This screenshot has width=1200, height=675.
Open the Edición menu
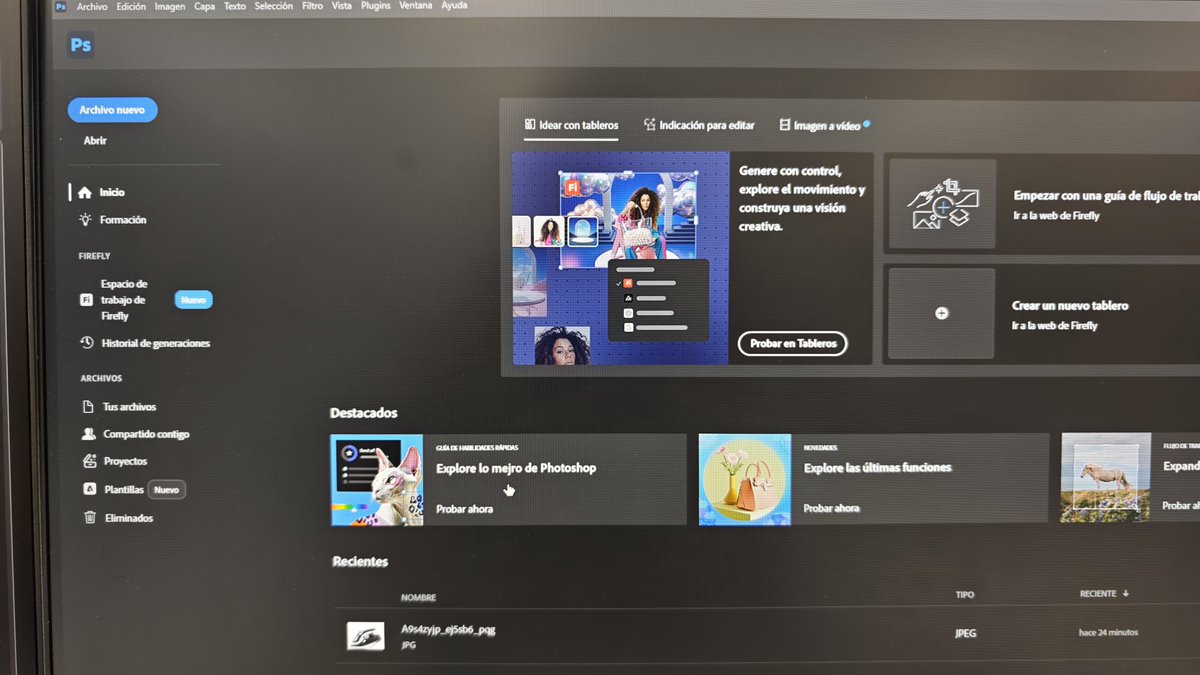point(131,6)
